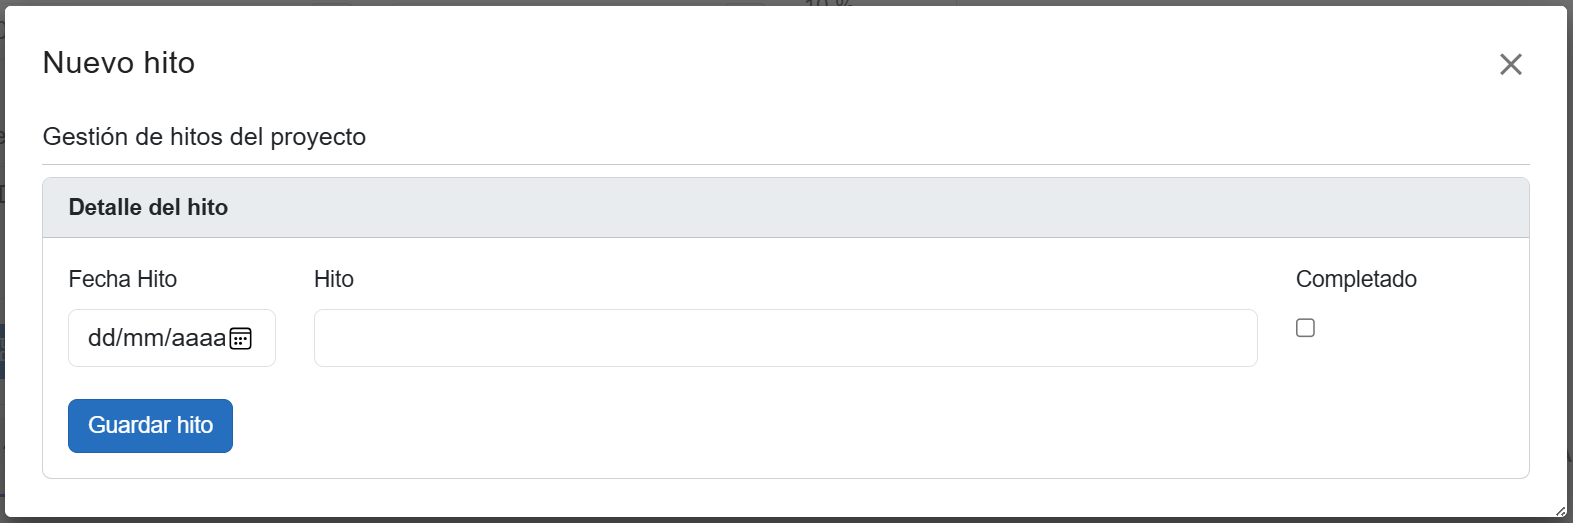
Task: Tick the Completado checkbox
Action: (1305, 328)
